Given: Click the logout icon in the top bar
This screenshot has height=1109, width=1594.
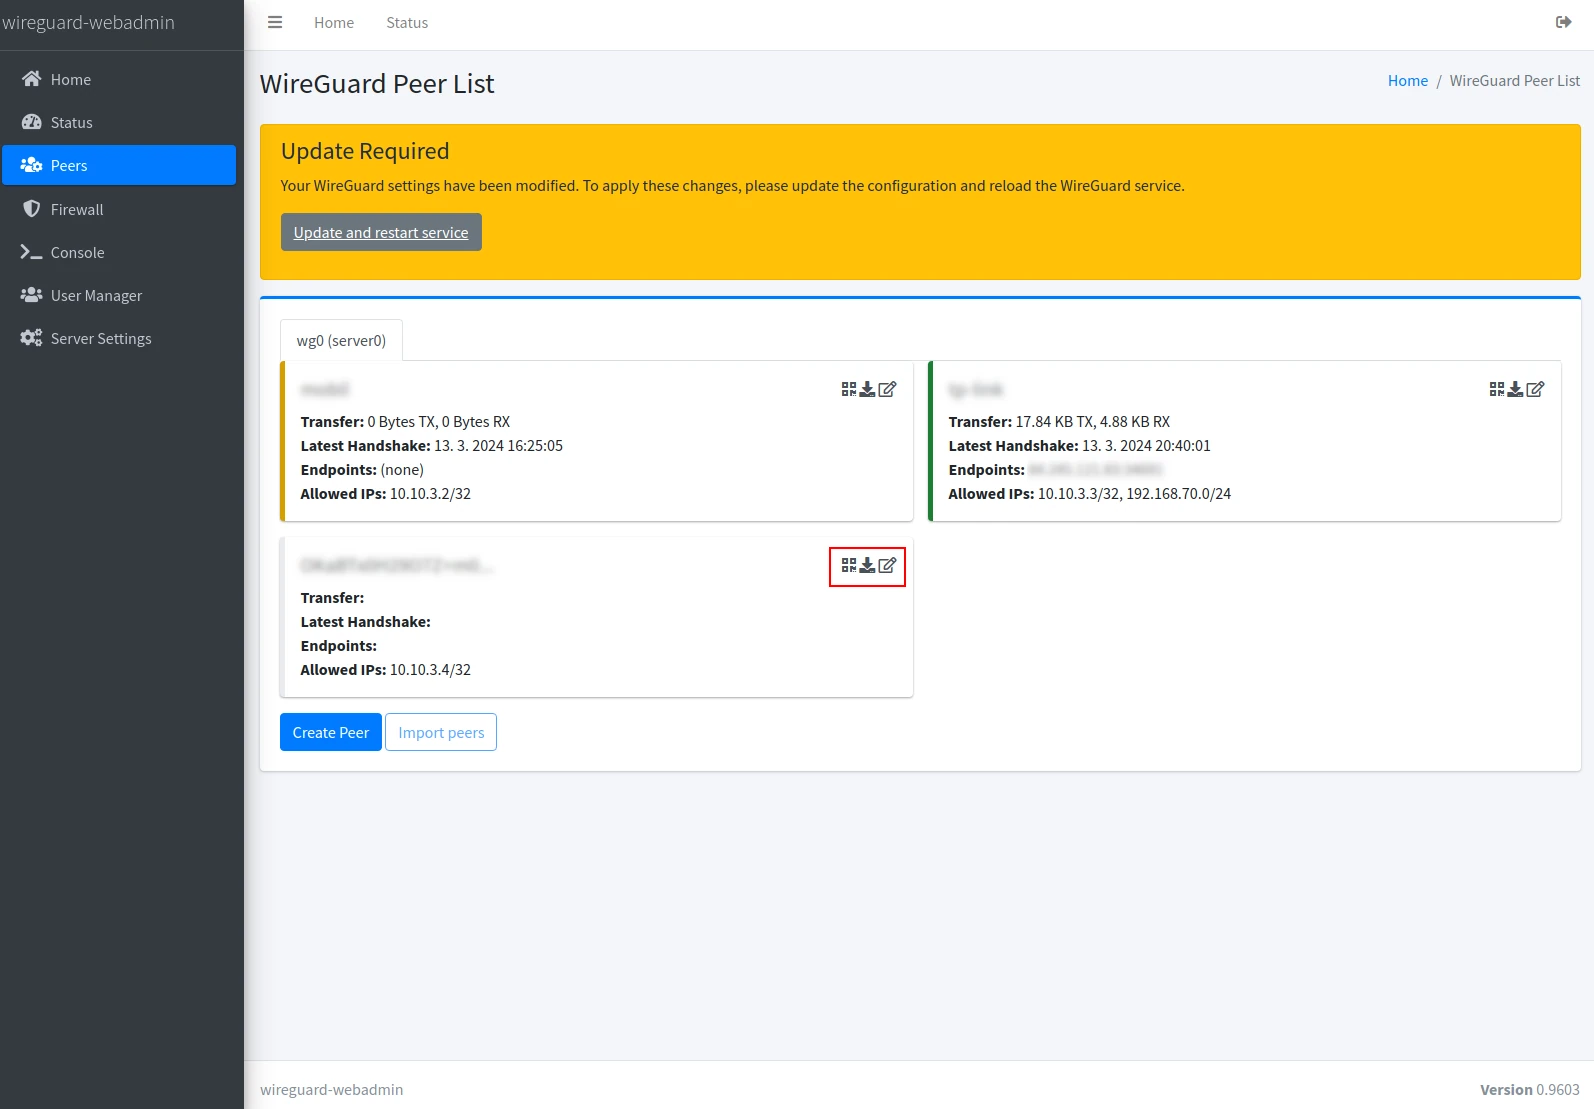Looking at the screenshot, I should click(x=1563, y=22).
